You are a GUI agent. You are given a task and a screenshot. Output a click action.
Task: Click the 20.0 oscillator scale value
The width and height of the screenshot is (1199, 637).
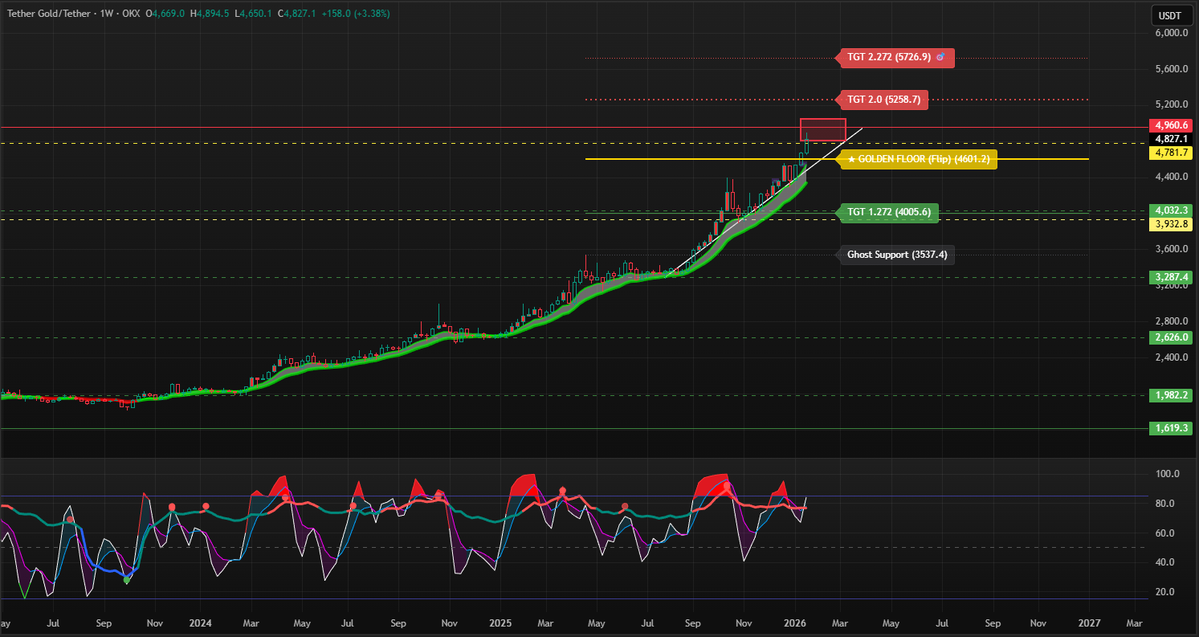pyautogui.click(x=1165, y=592)
